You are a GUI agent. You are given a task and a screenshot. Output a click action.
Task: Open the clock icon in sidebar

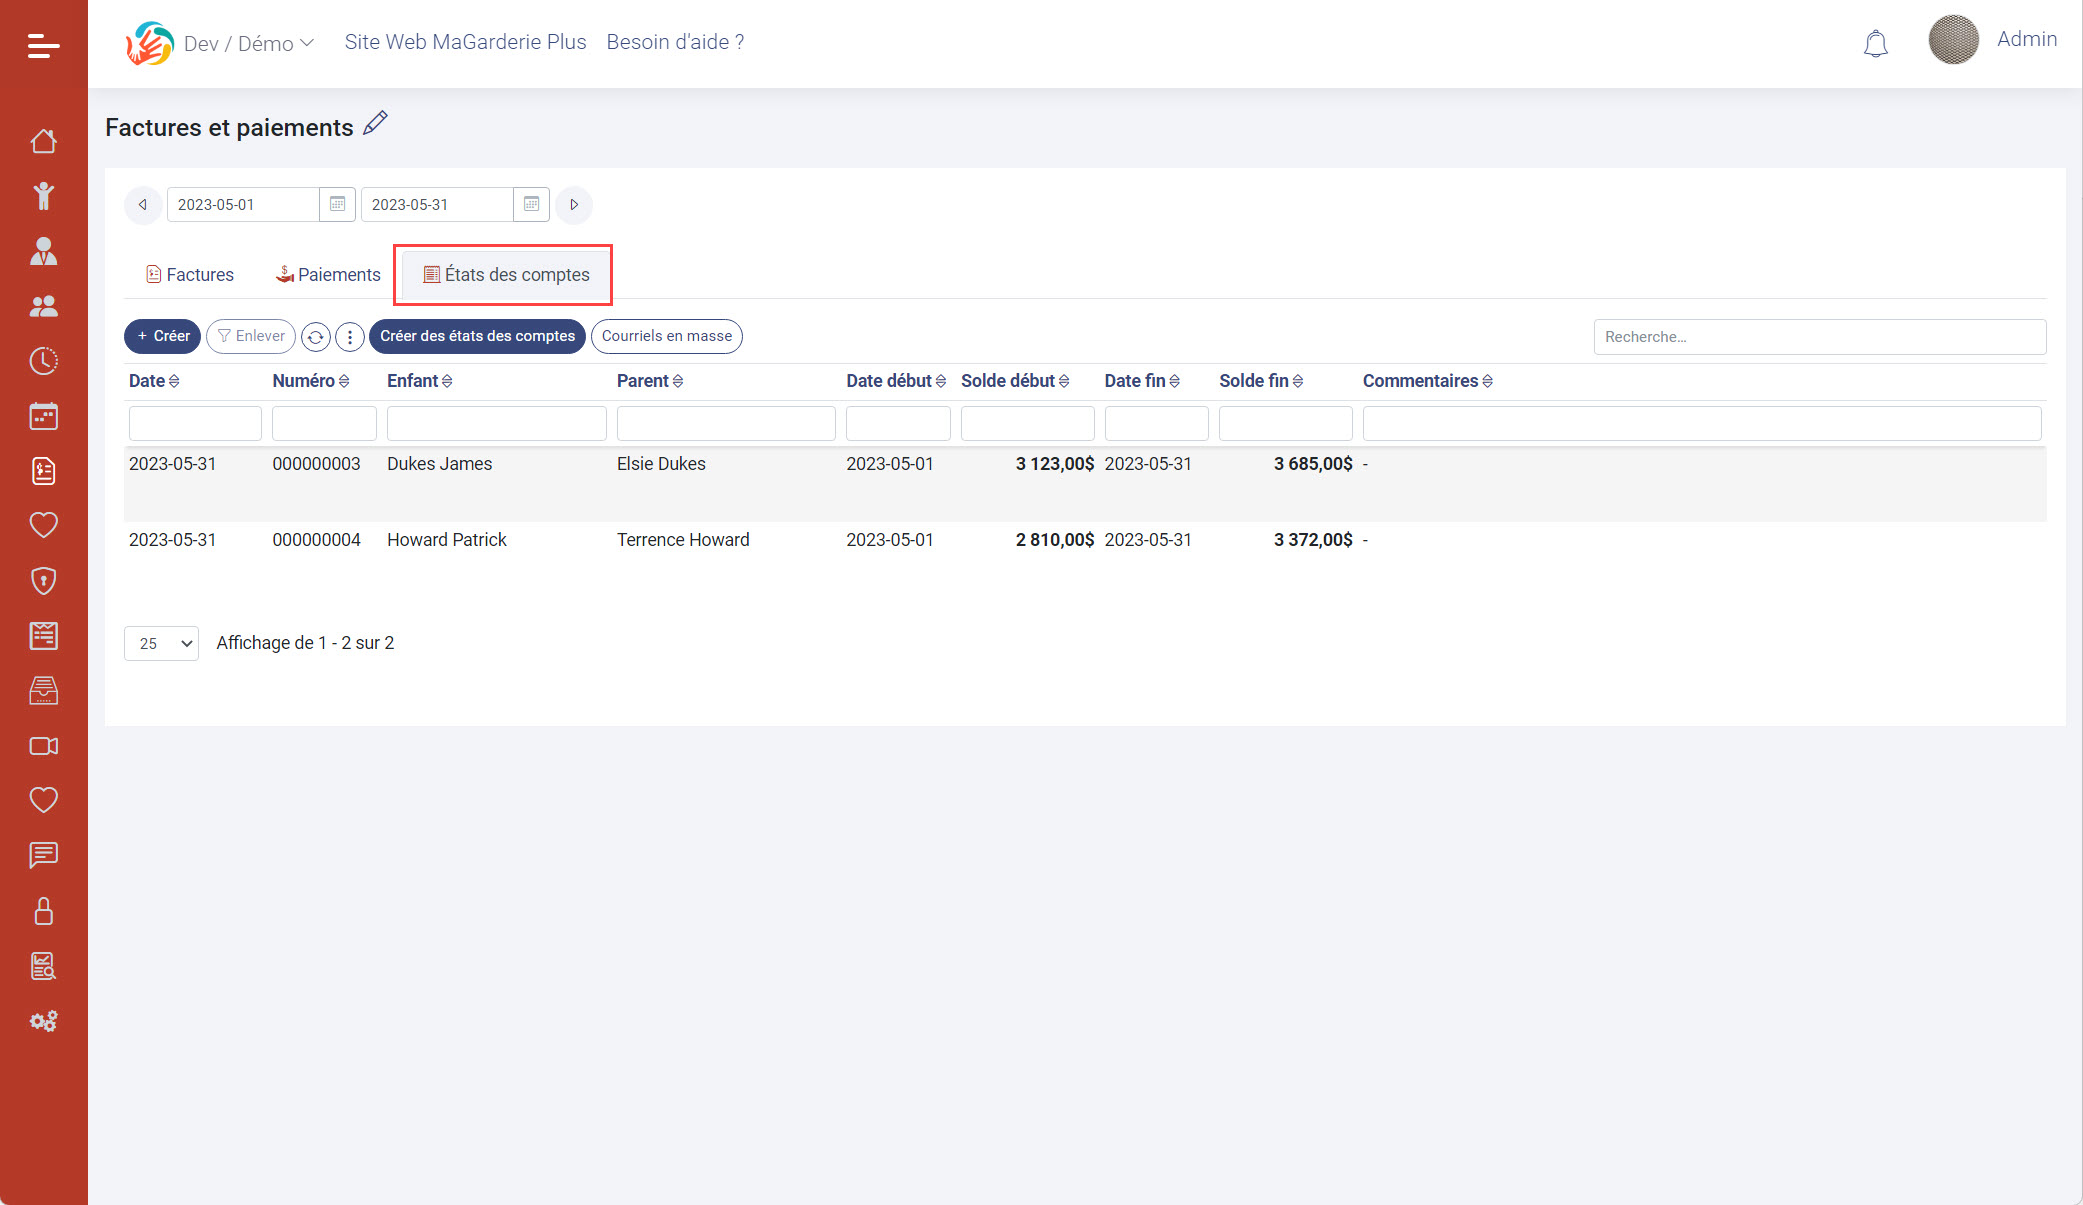[x=43, y=361]
